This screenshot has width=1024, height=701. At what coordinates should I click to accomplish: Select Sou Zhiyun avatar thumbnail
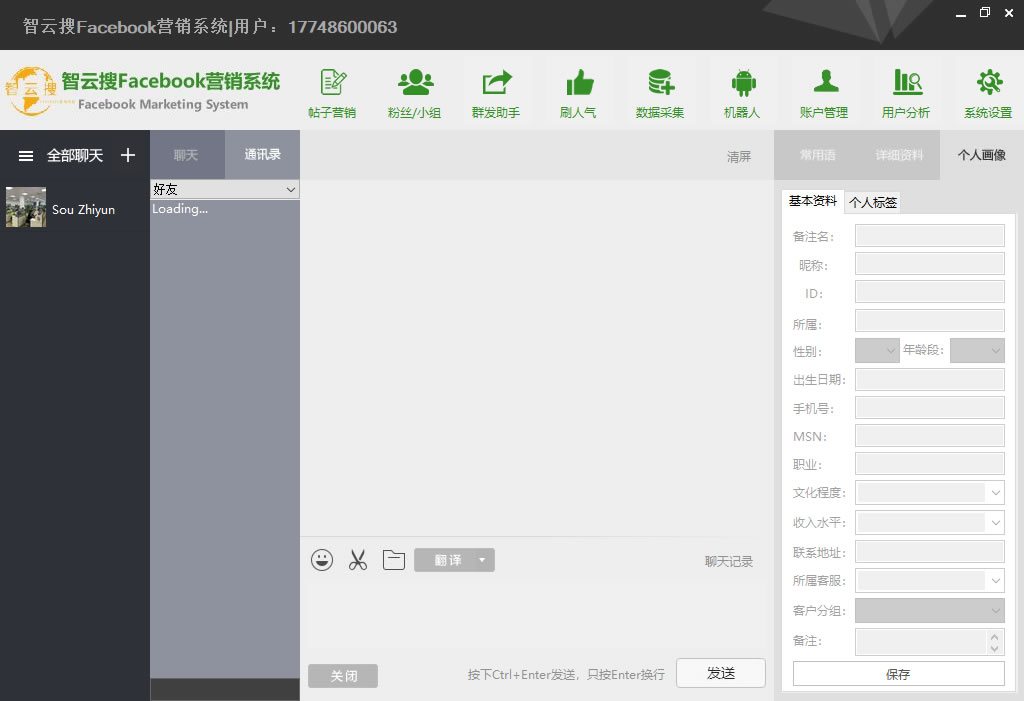coord(26,207)
